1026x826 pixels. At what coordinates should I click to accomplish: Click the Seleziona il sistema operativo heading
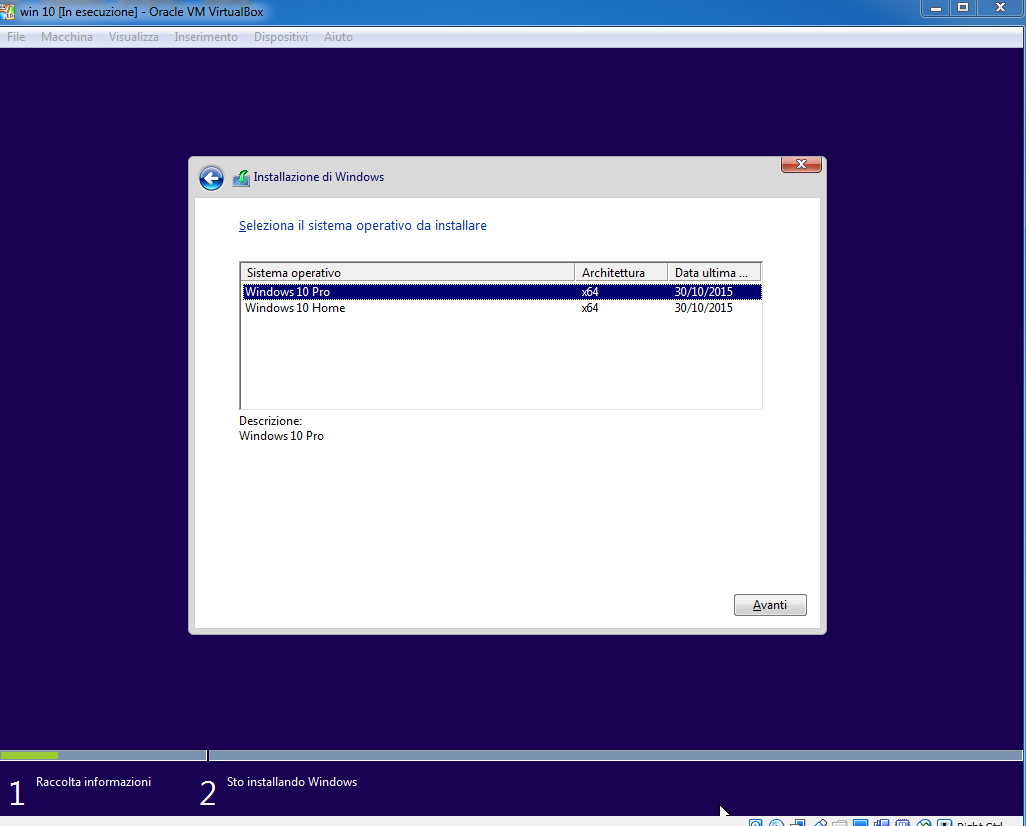[x=363, y=226]
